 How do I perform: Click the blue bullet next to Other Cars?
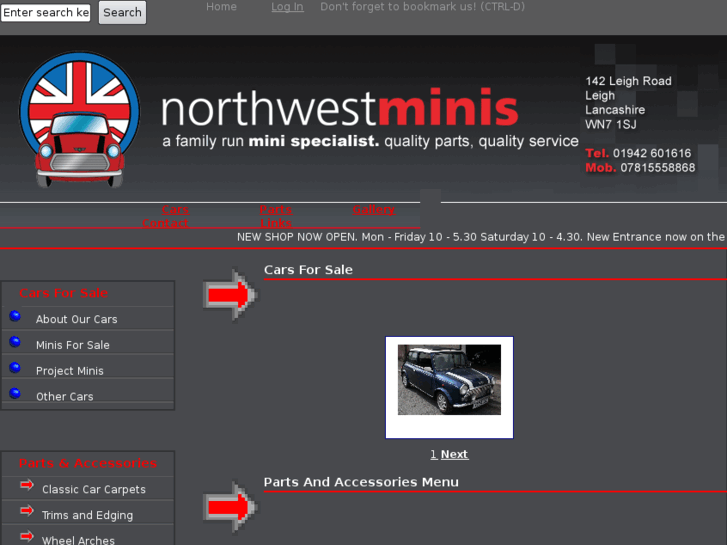coord(15,393)
